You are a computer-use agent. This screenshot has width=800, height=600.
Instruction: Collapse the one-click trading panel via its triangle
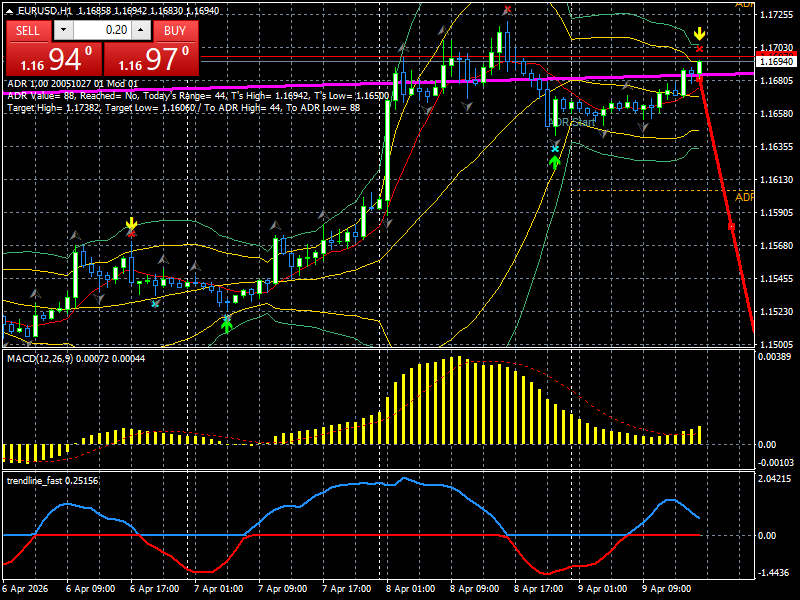tap(8, 13)
